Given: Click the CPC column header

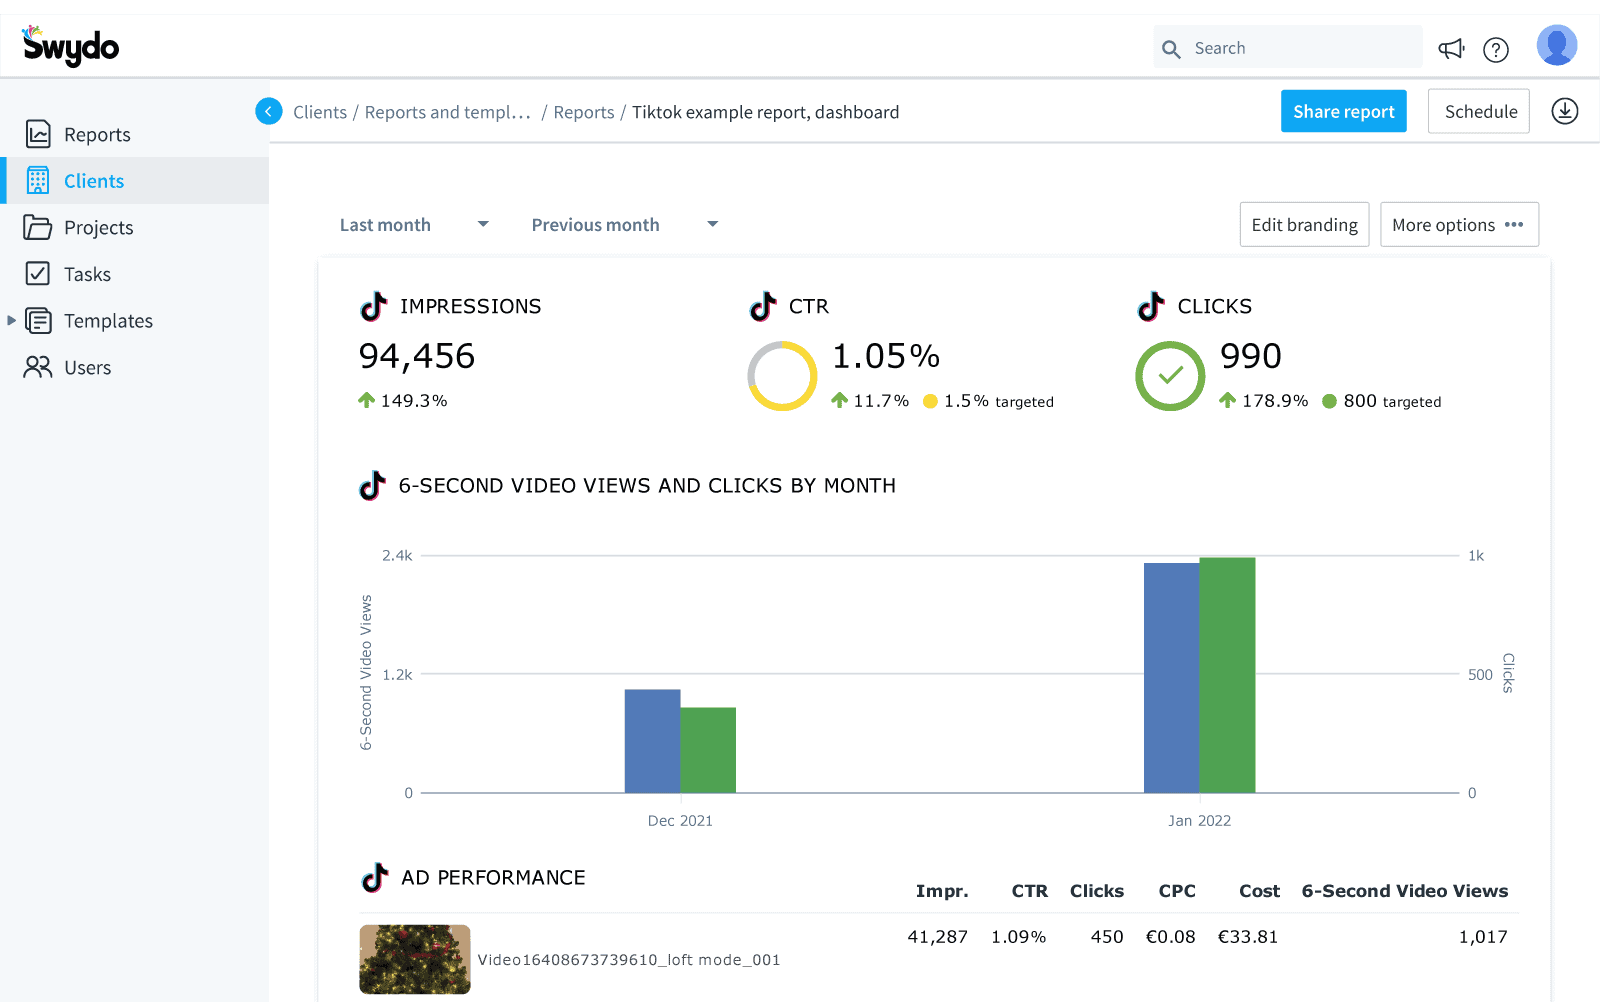Looking at the screenshot, I should click(1177, 891).
